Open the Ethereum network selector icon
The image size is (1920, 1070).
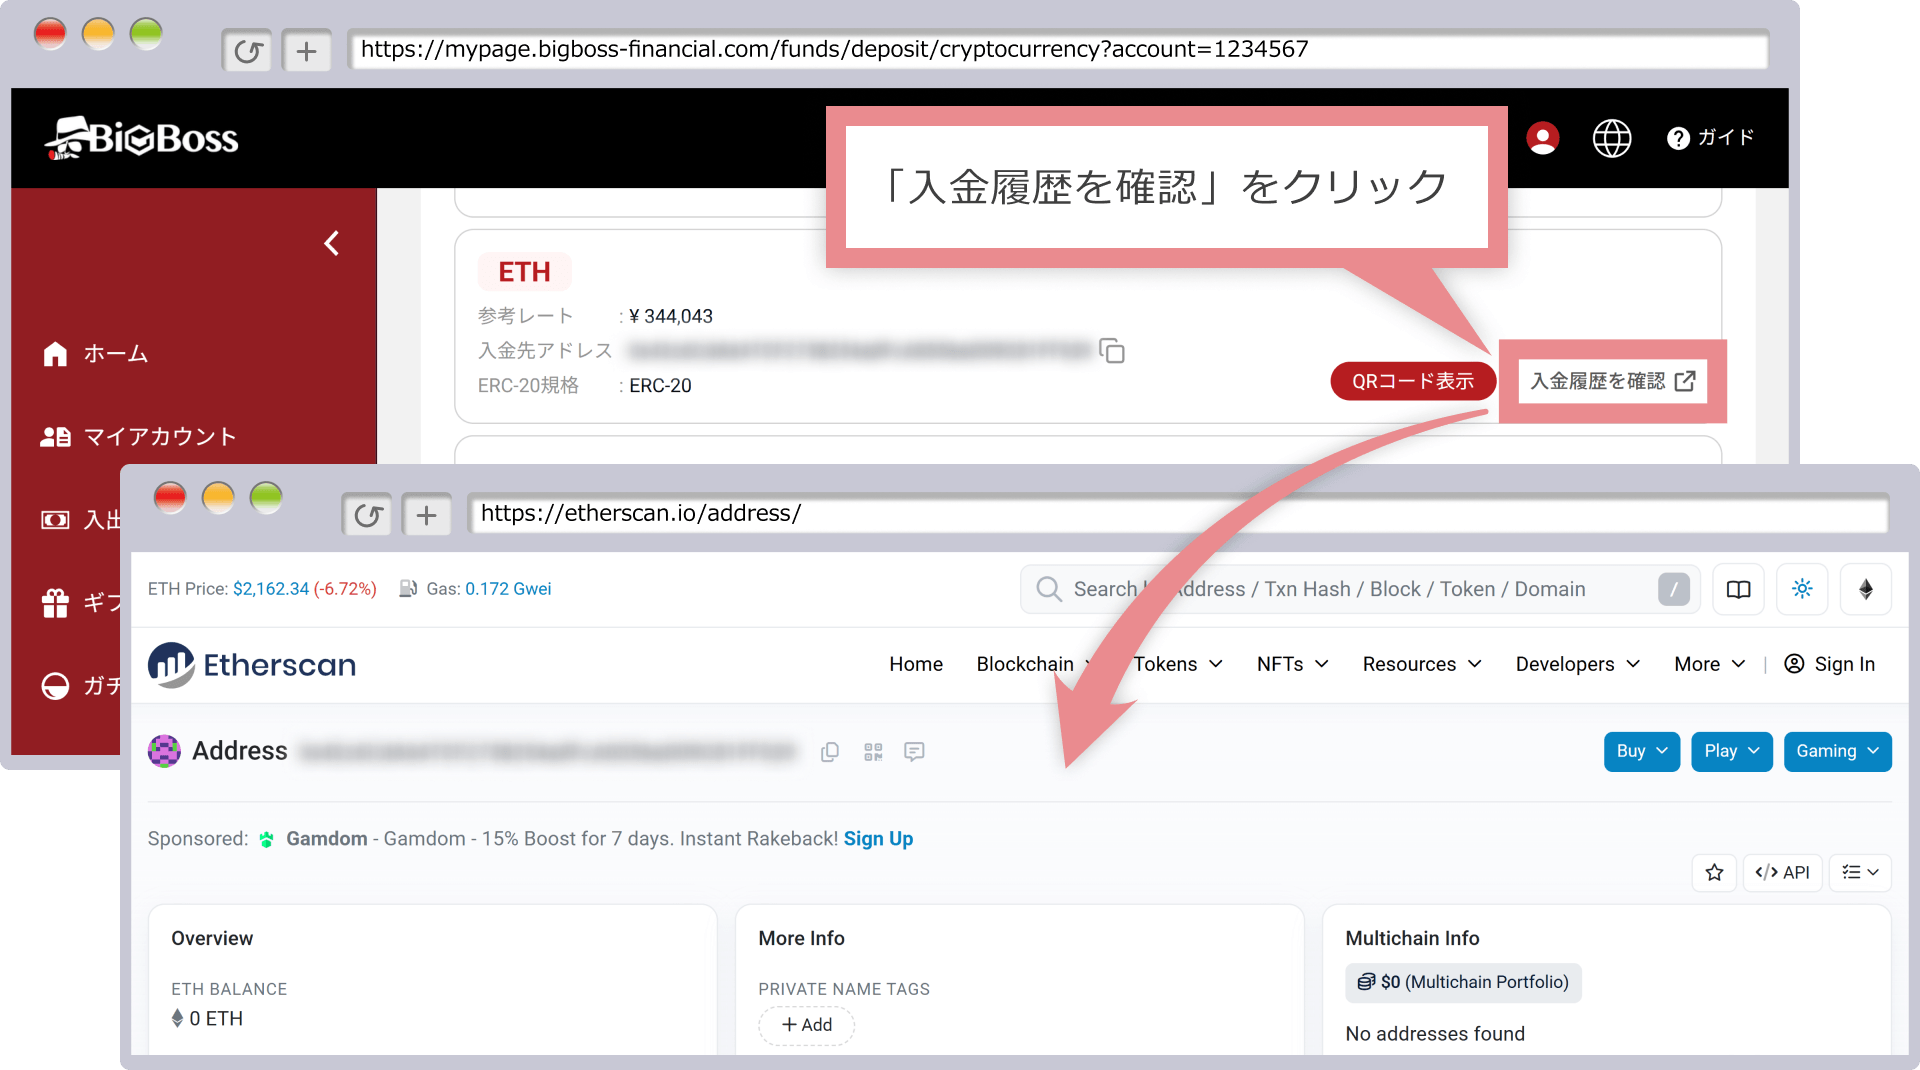[x=1866, y=589]
